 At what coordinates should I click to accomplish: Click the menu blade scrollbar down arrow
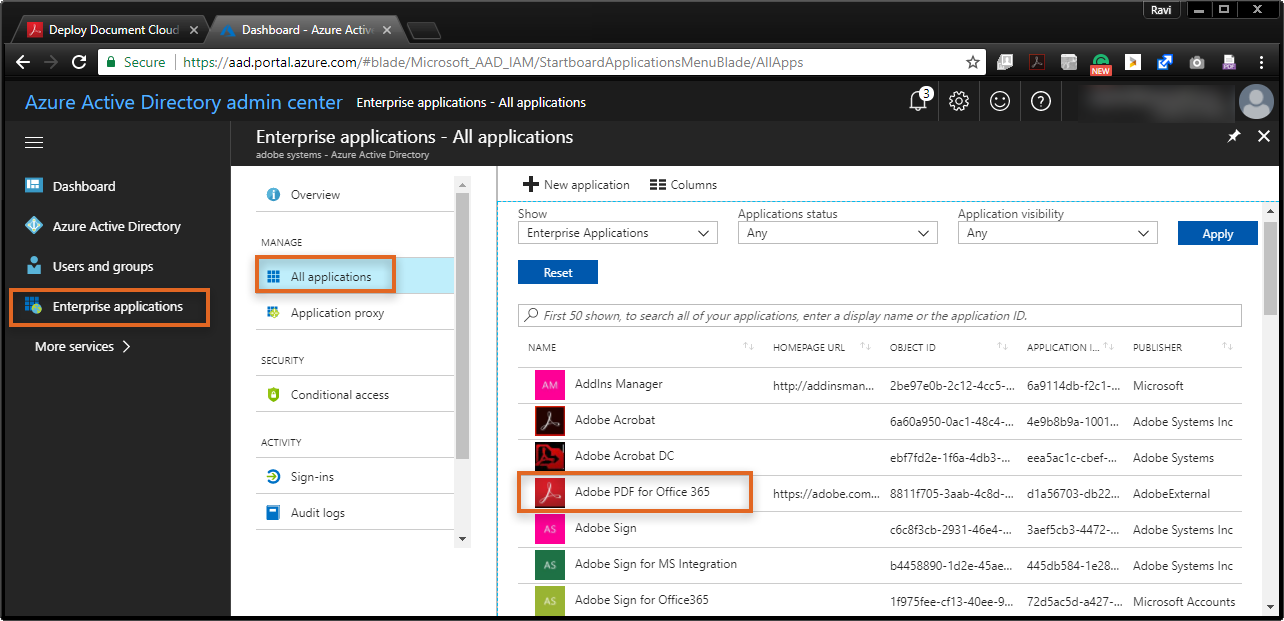tap(462, 538)
